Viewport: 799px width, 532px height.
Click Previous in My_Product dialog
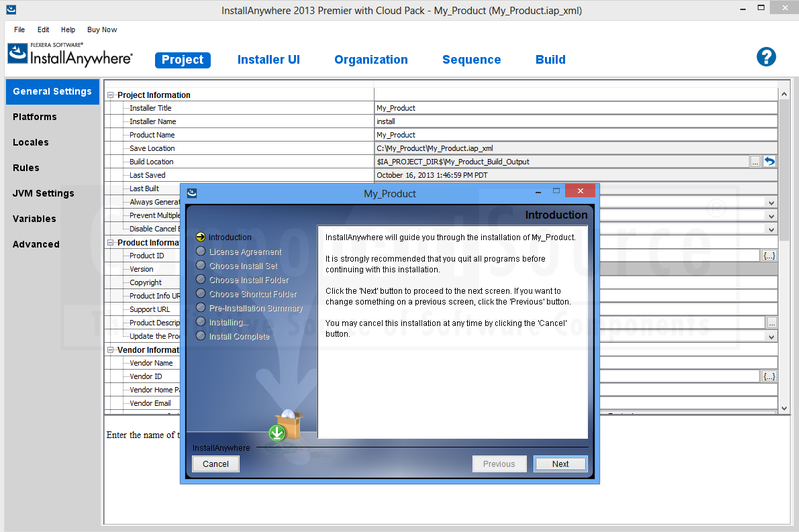point(499,464)
